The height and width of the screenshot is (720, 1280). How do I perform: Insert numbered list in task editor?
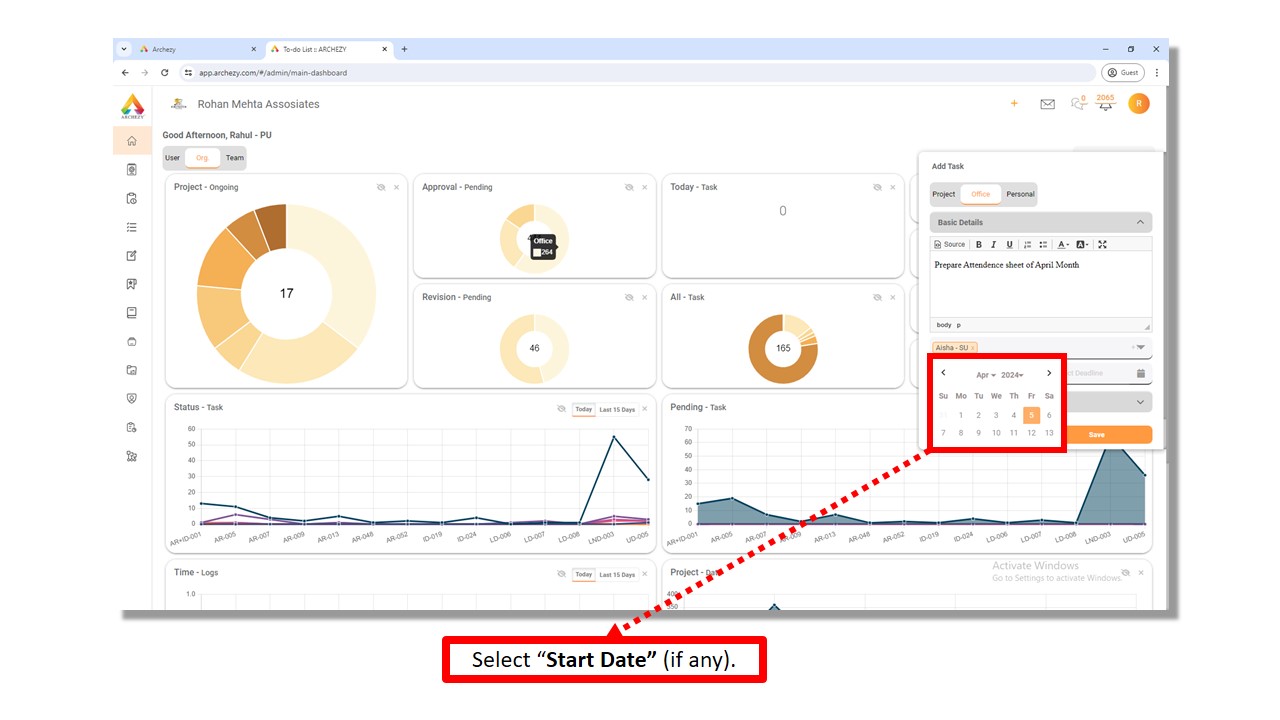1028,244
